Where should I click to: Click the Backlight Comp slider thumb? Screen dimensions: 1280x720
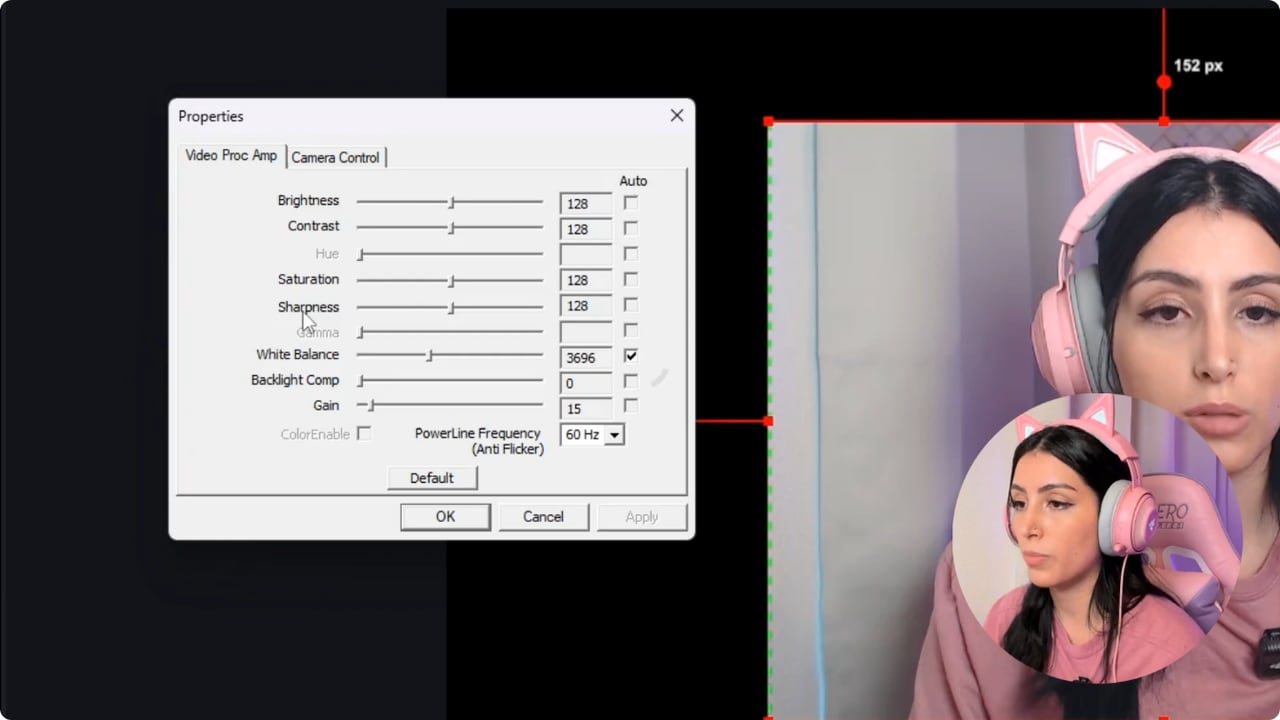pyautogui.click(x=361, y=381)
